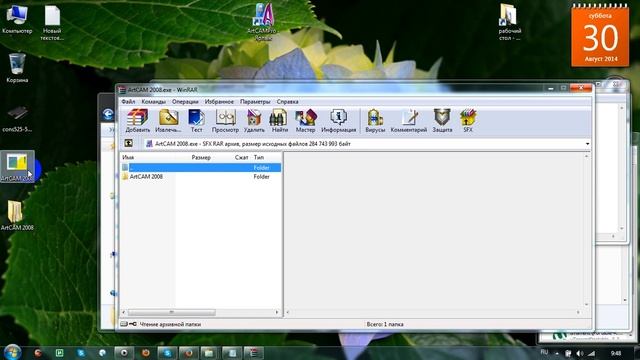Click the Удалить (Delete) toolbar icon
The width and height of the screenshot is (640, 360).
[x=254, y=120]
